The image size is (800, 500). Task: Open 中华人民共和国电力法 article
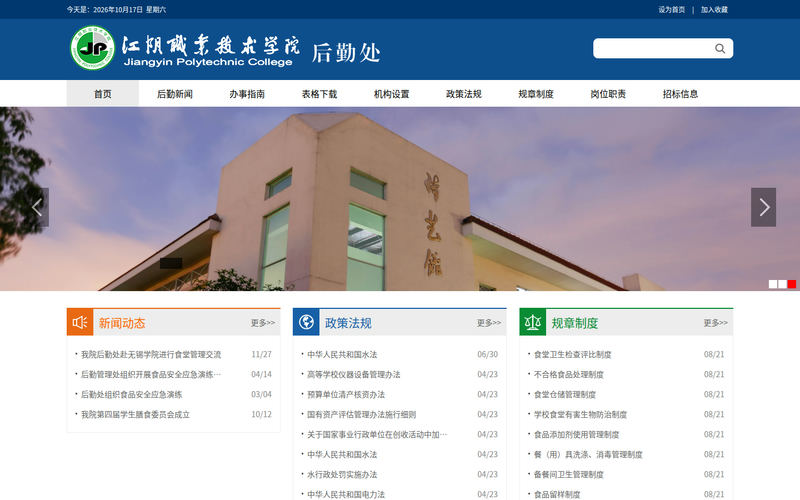[x=346, y=494]
